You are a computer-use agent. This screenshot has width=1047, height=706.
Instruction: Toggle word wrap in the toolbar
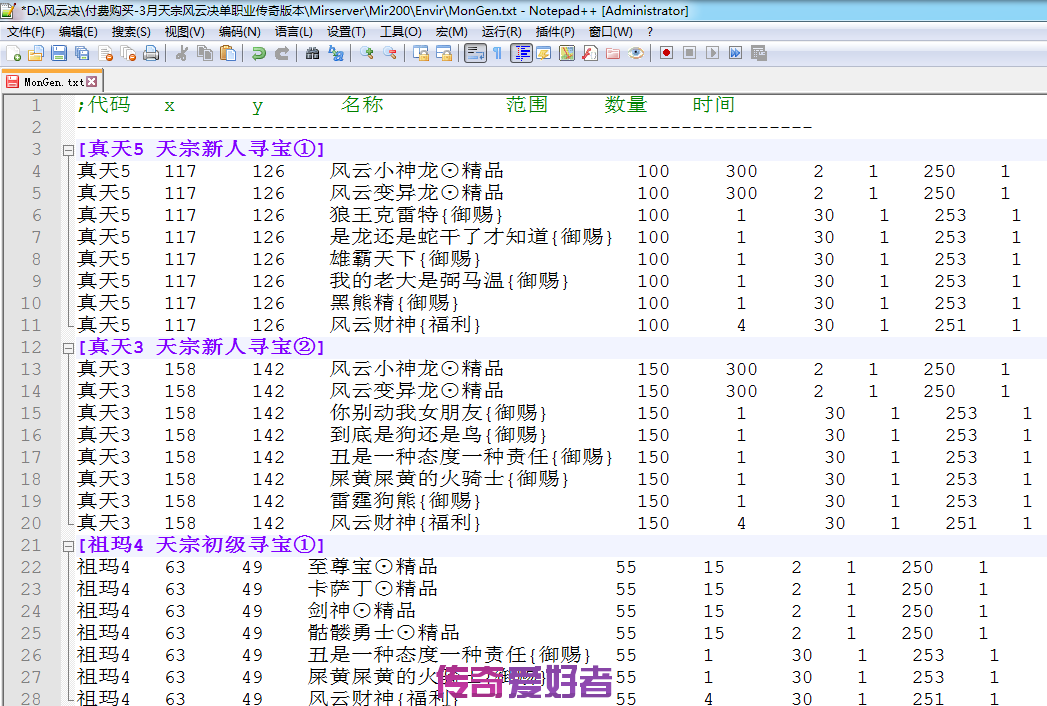tap(475, 53)
